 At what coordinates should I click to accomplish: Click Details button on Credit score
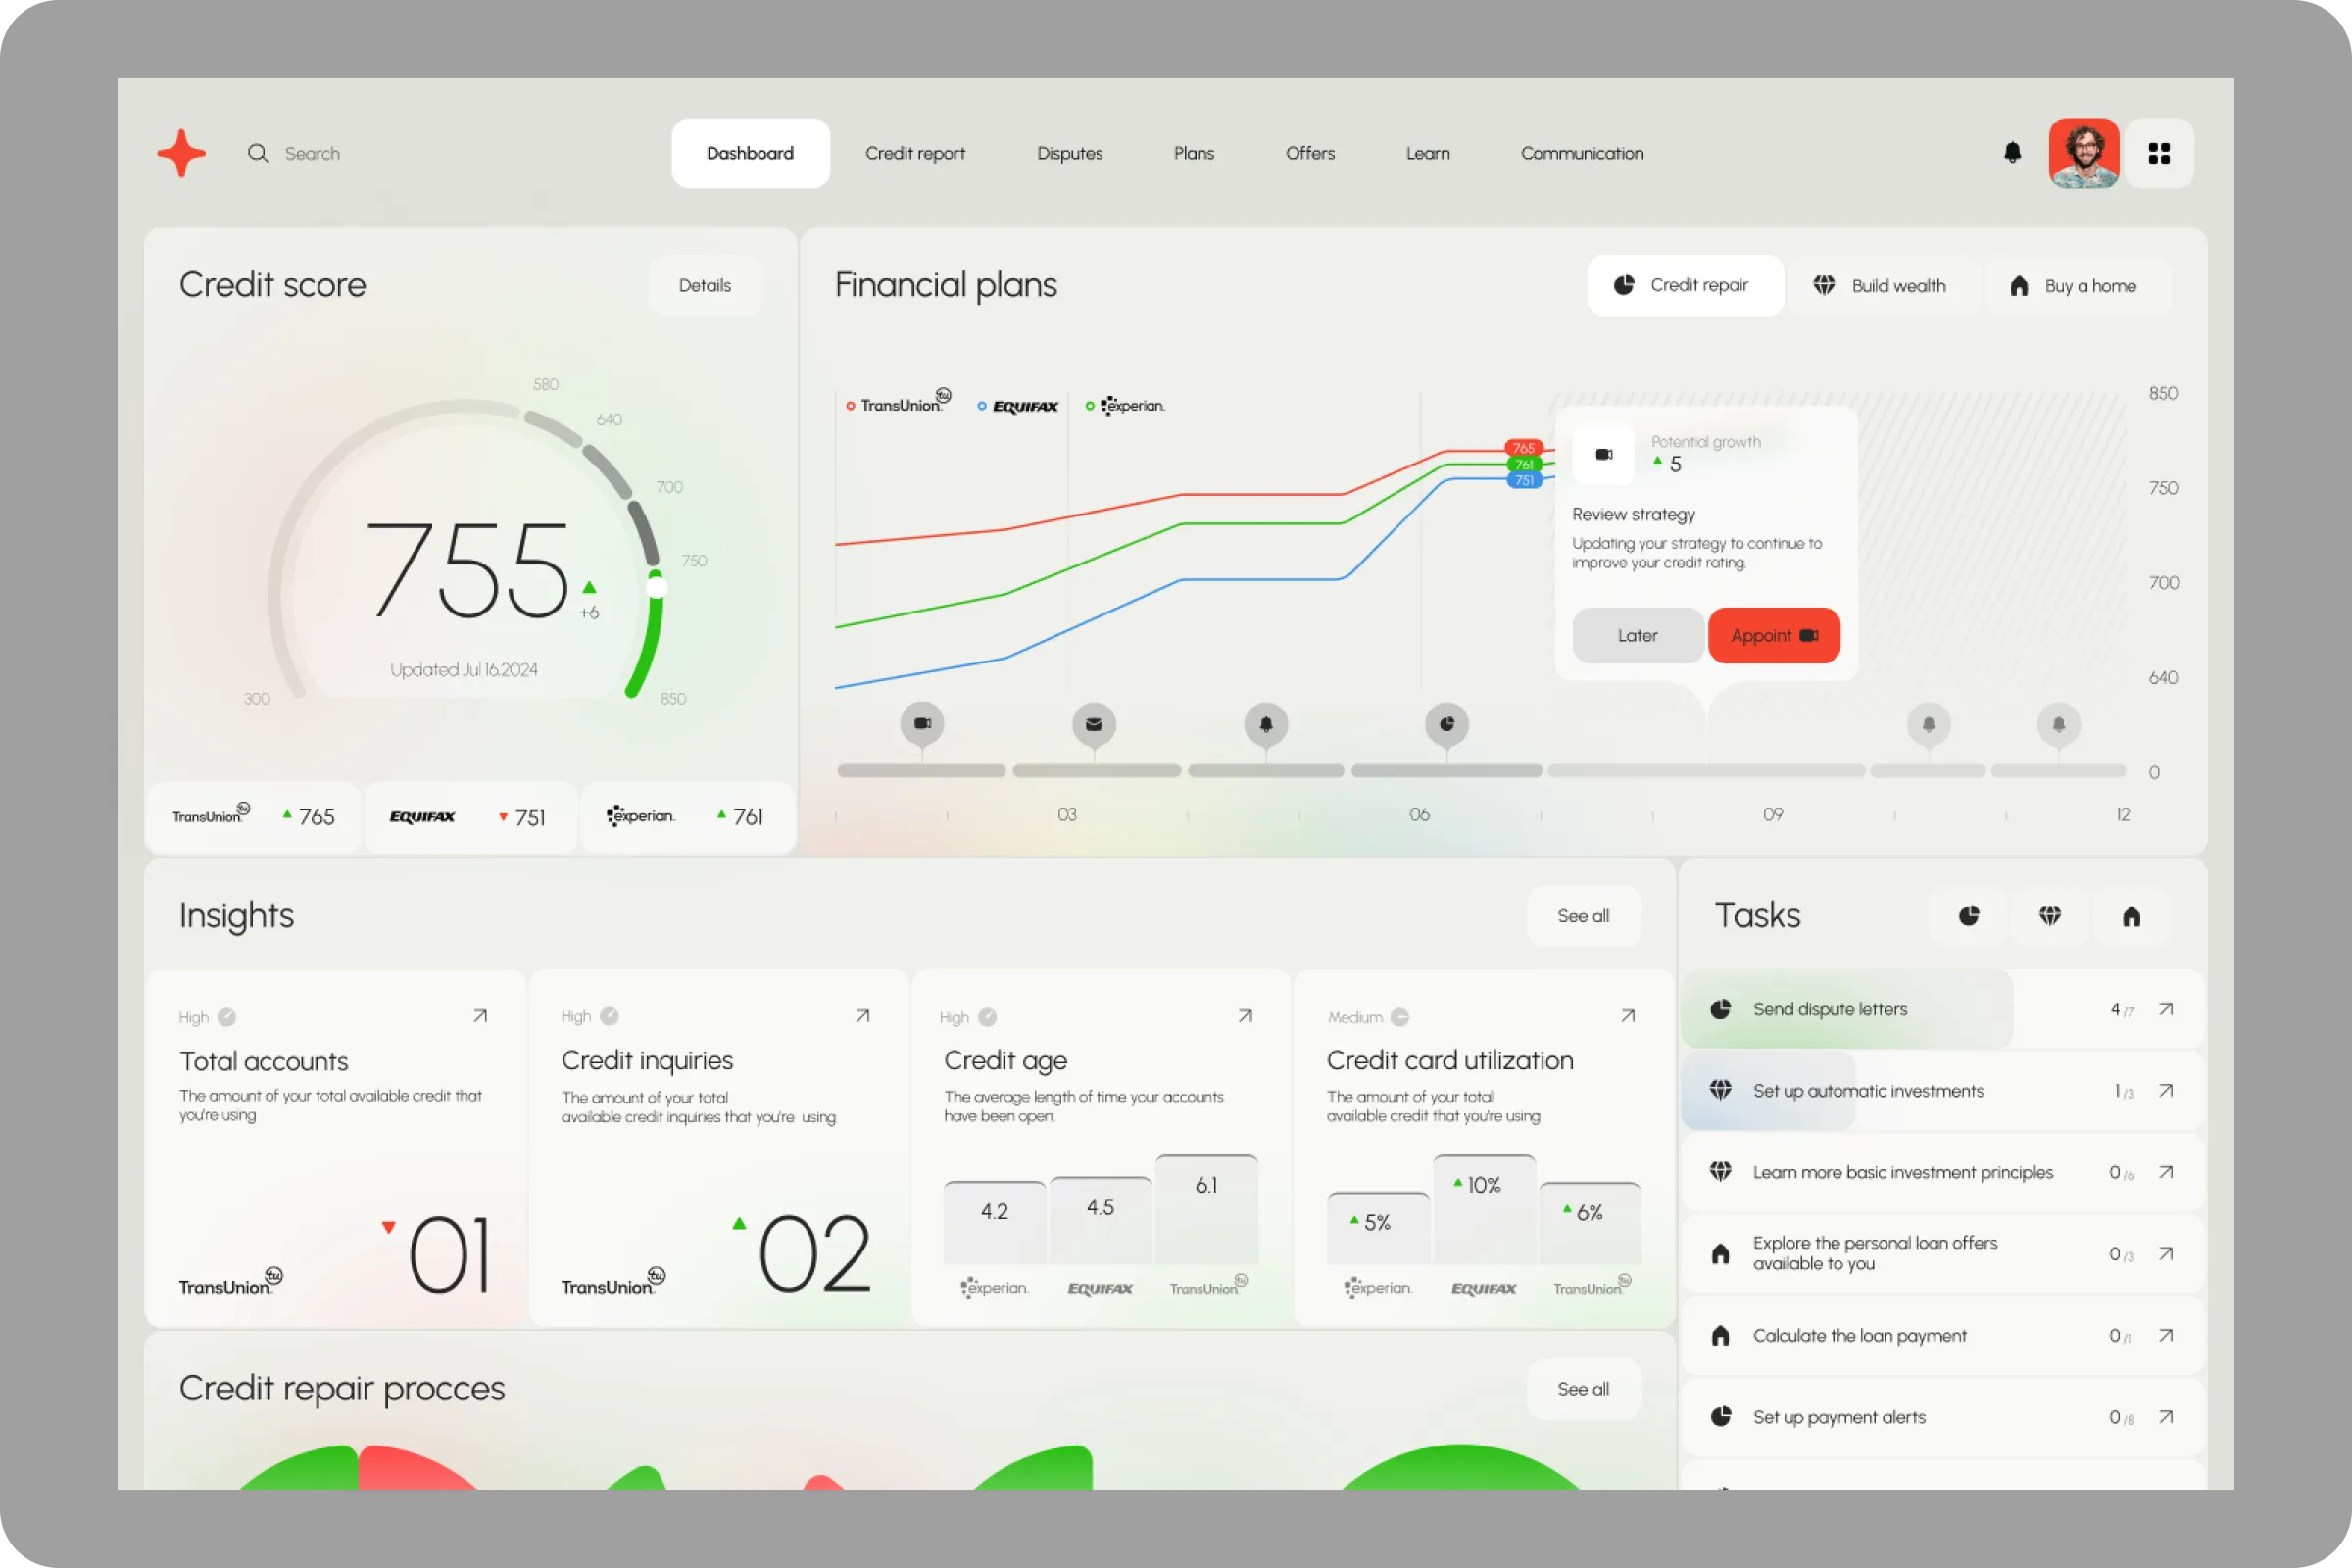[x=705, y=286]
